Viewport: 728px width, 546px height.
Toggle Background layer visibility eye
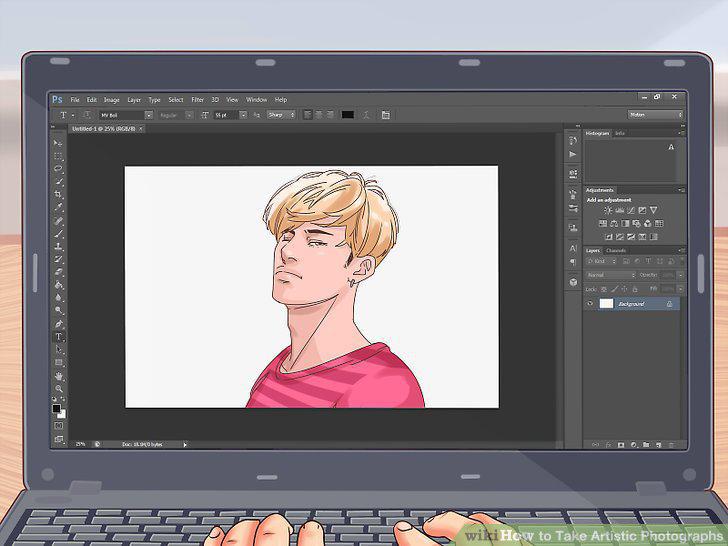click(x=590, y=304)
